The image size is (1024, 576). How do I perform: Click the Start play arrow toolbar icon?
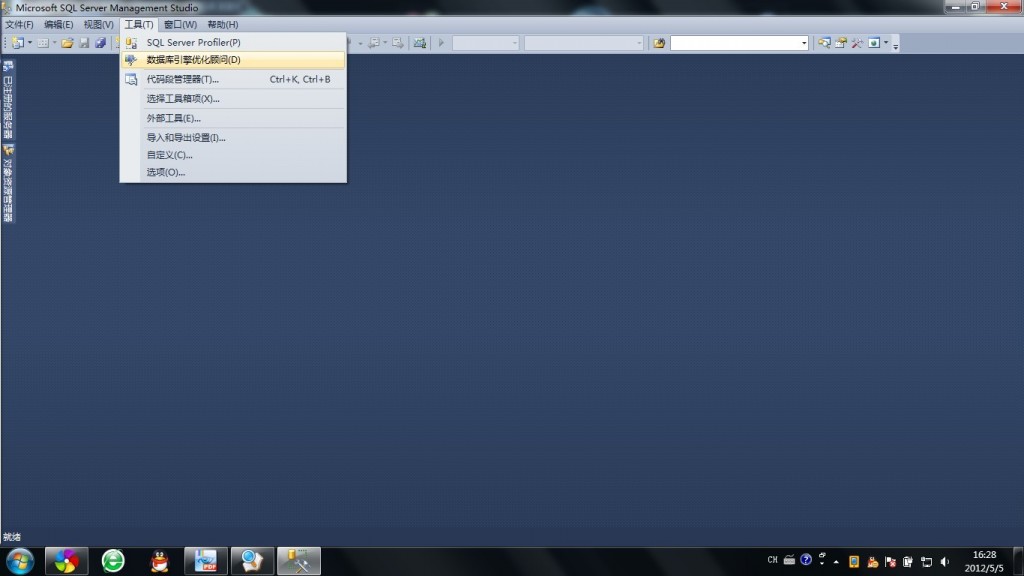tap(441, 43)
